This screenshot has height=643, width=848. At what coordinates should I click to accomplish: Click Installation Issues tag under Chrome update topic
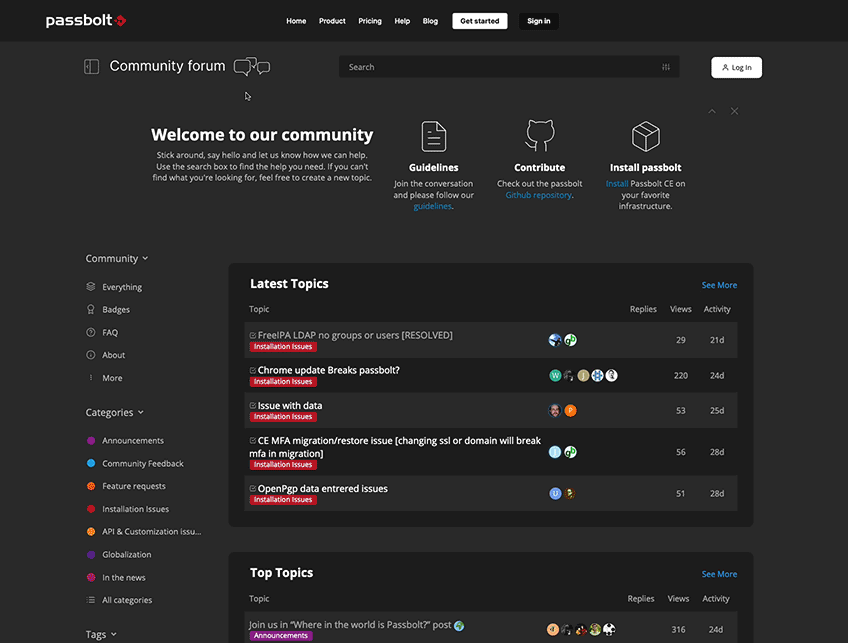click(283, 382)
